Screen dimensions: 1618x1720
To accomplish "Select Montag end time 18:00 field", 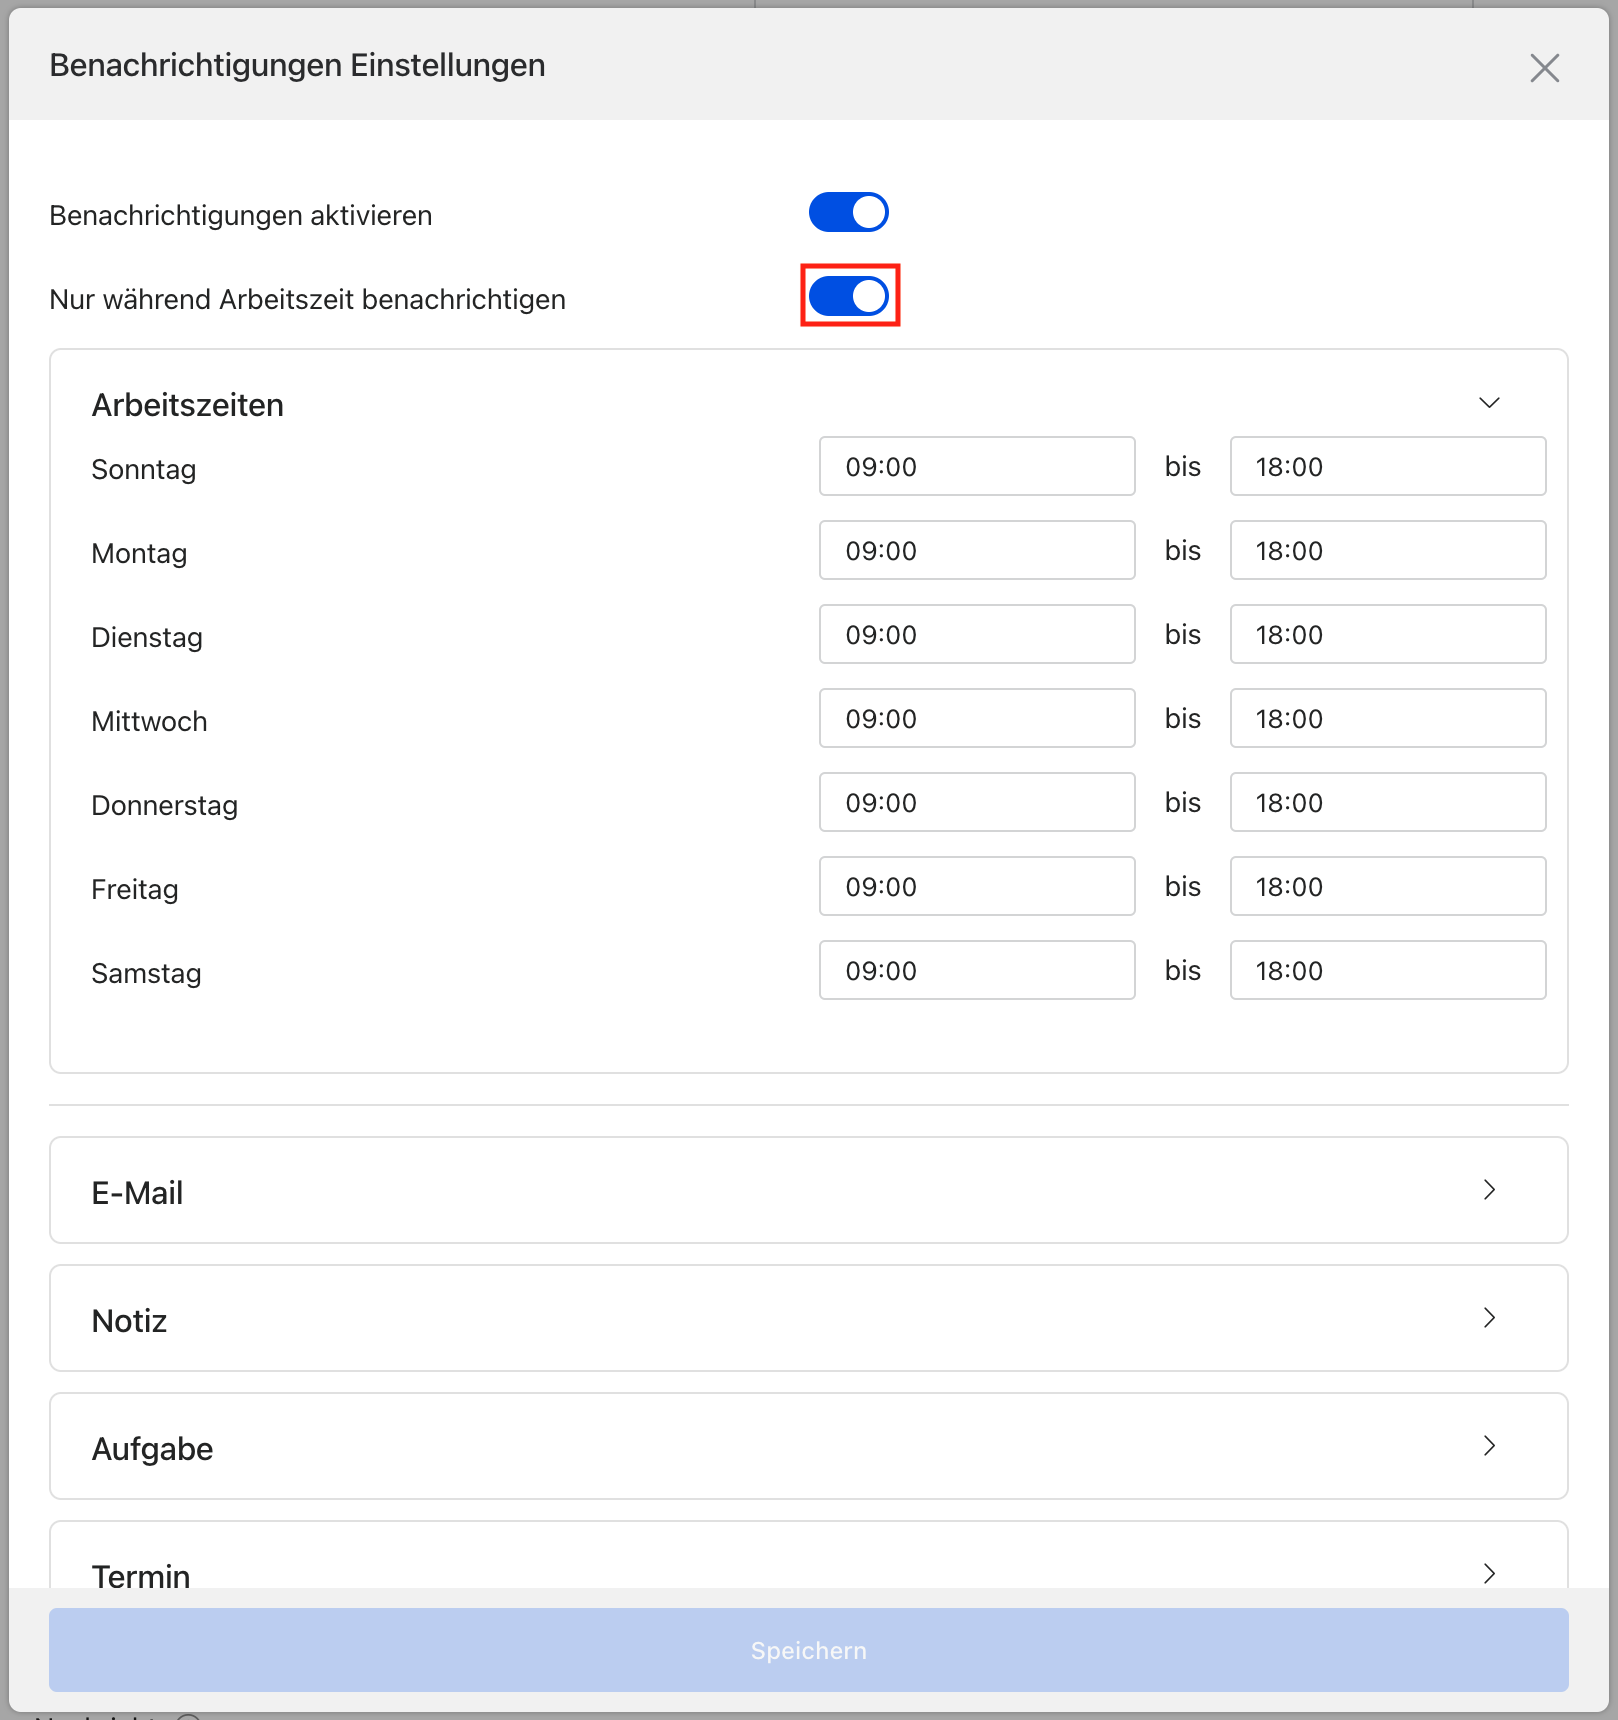I will click(1387, 551).
